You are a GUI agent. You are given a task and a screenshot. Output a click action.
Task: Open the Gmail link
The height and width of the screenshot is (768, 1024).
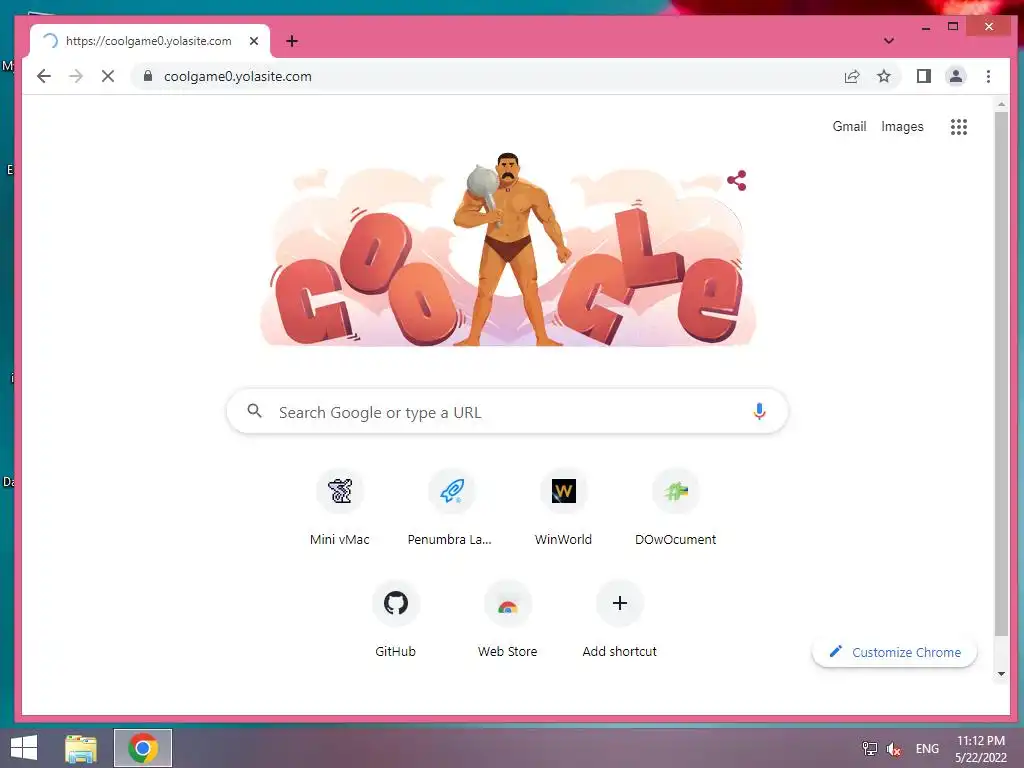pos(849,127)
